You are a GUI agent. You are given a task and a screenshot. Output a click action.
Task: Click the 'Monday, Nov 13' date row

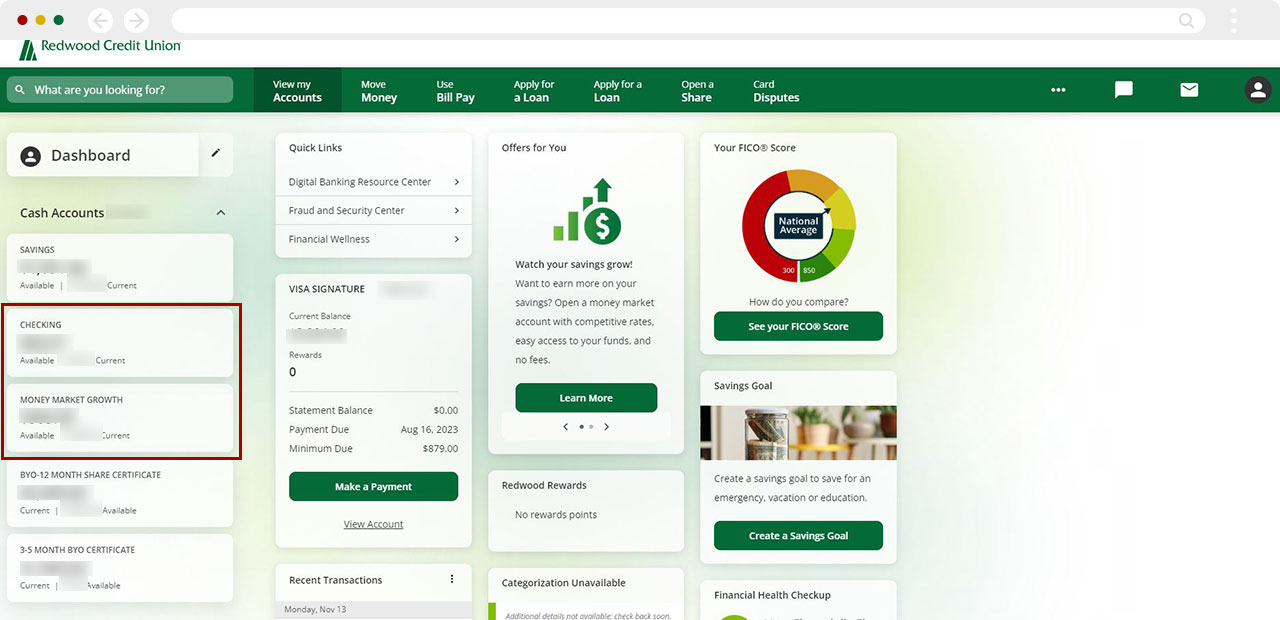pos(373,609)
